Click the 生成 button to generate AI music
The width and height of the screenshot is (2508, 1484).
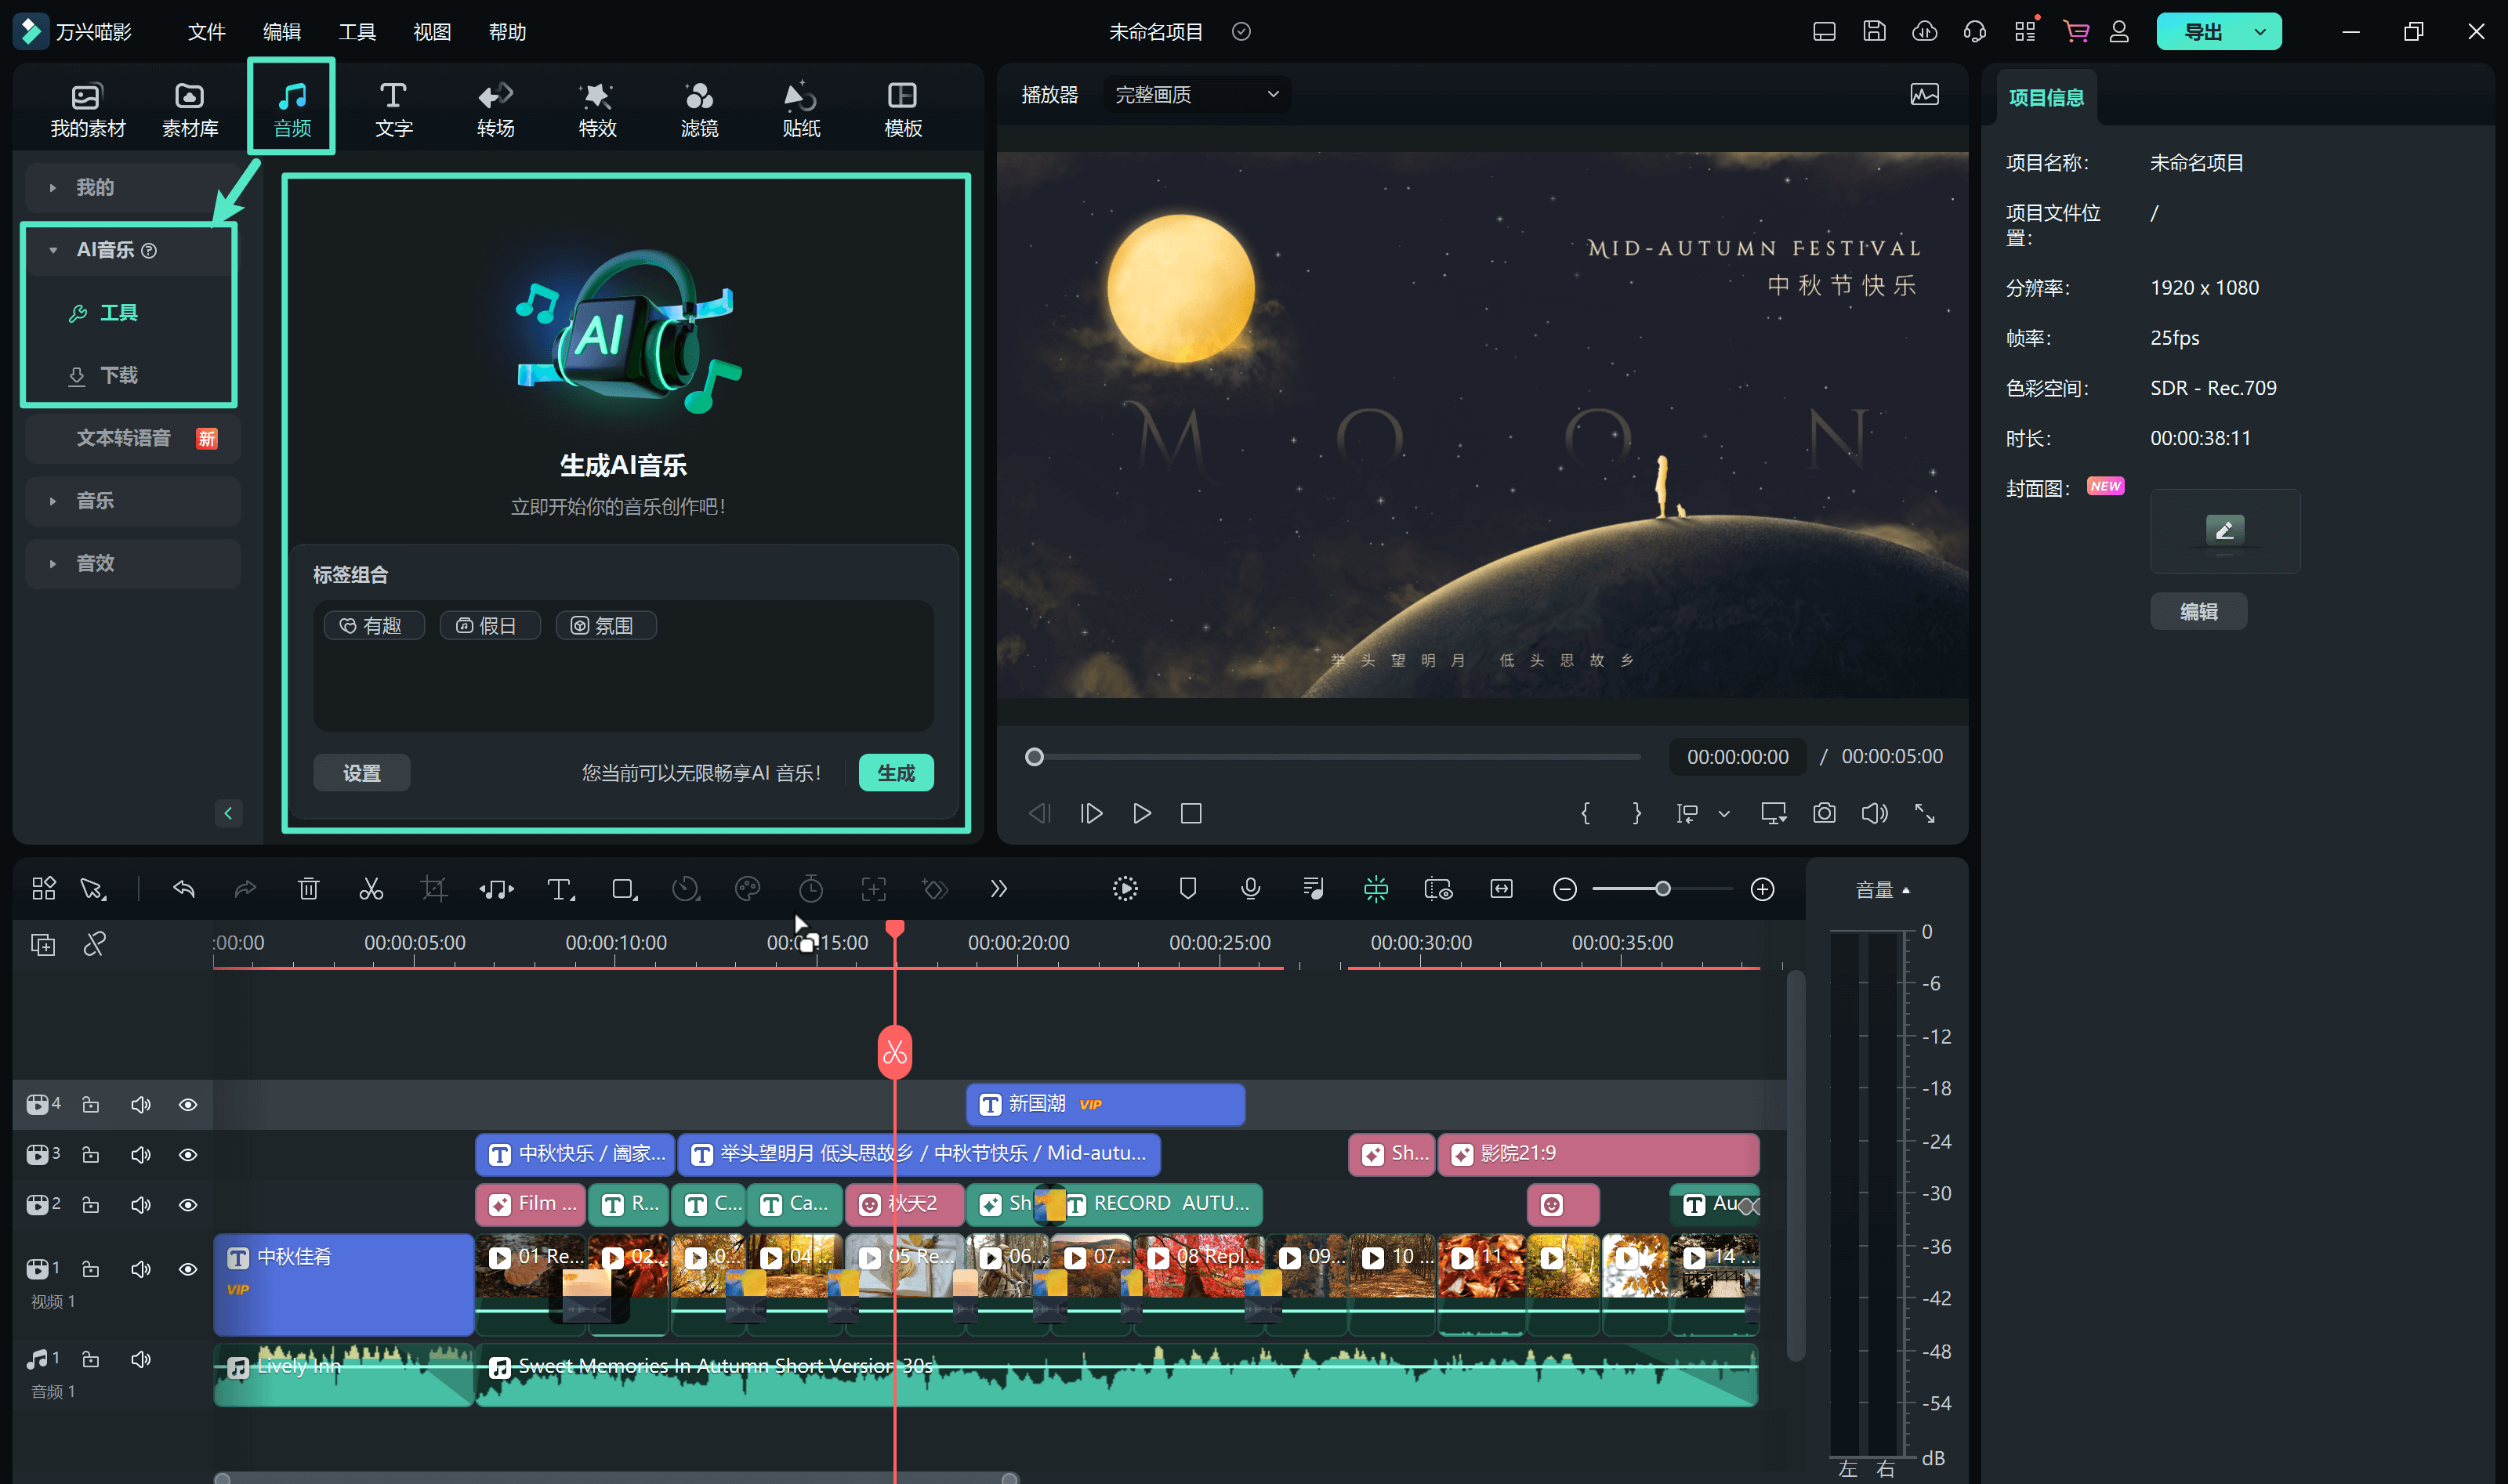895,772
